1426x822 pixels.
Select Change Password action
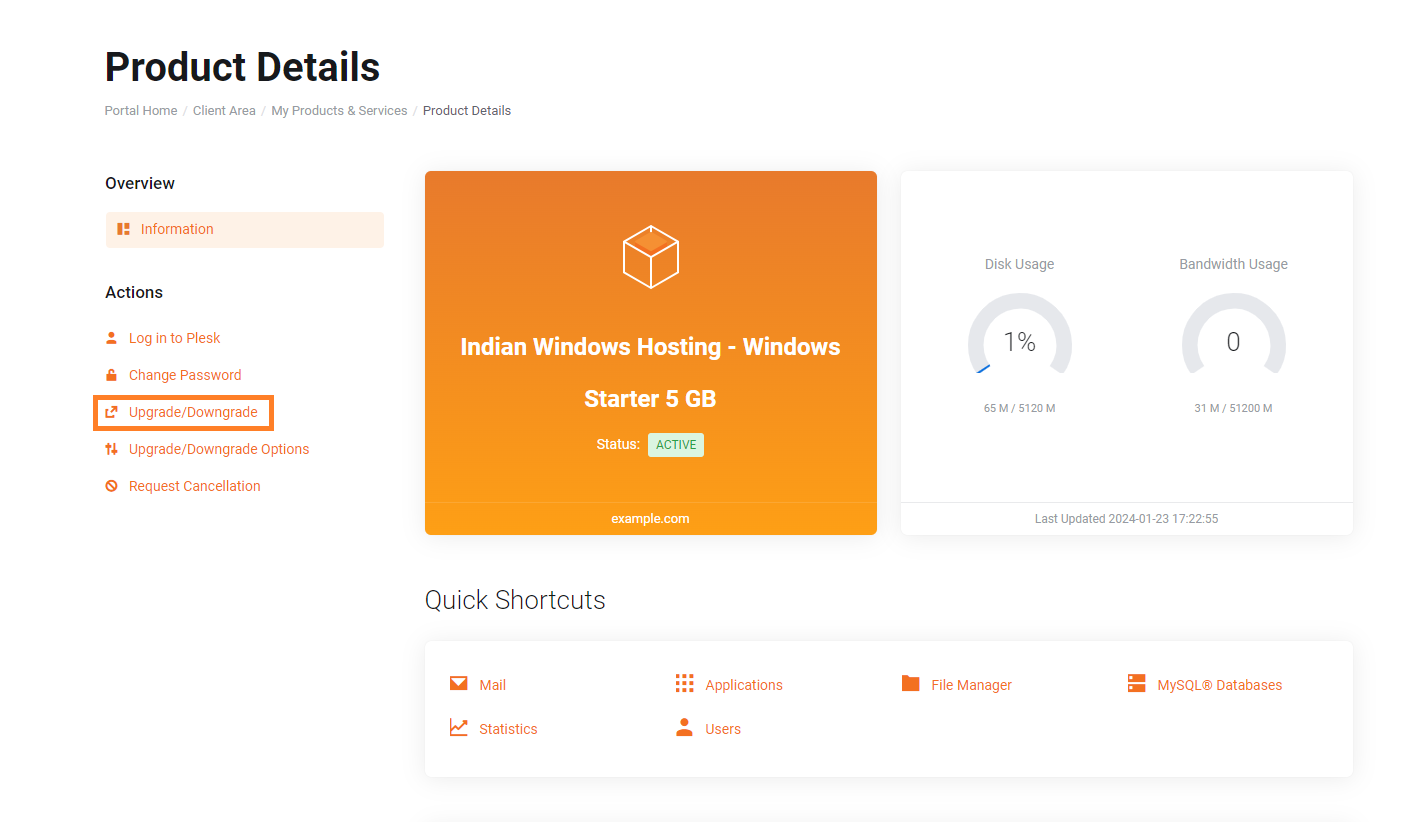(185, 375)
